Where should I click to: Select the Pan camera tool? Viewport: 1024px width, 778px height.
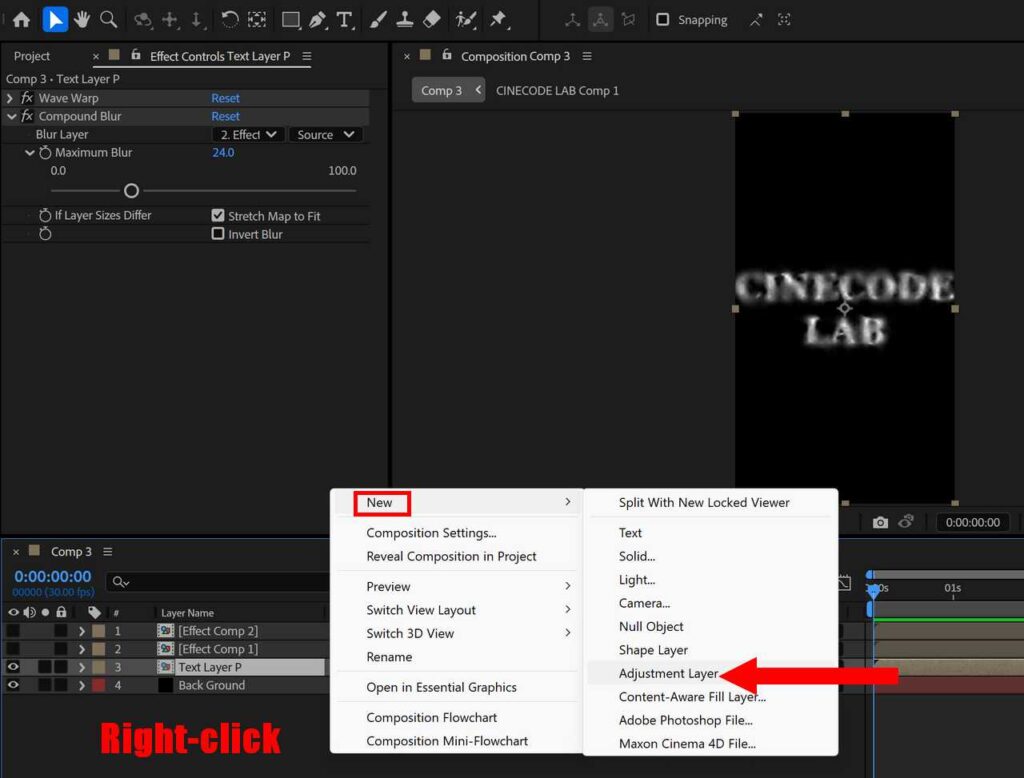point(169,20)
